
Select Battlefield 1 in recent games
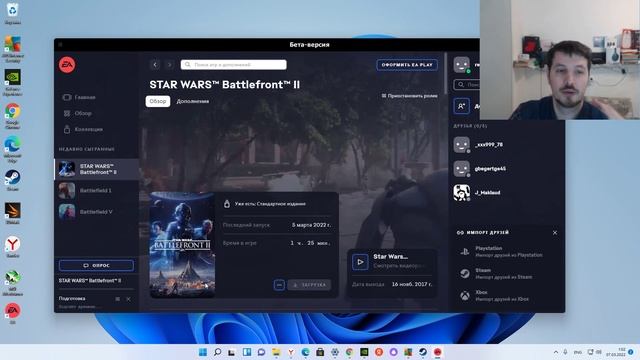97,190
